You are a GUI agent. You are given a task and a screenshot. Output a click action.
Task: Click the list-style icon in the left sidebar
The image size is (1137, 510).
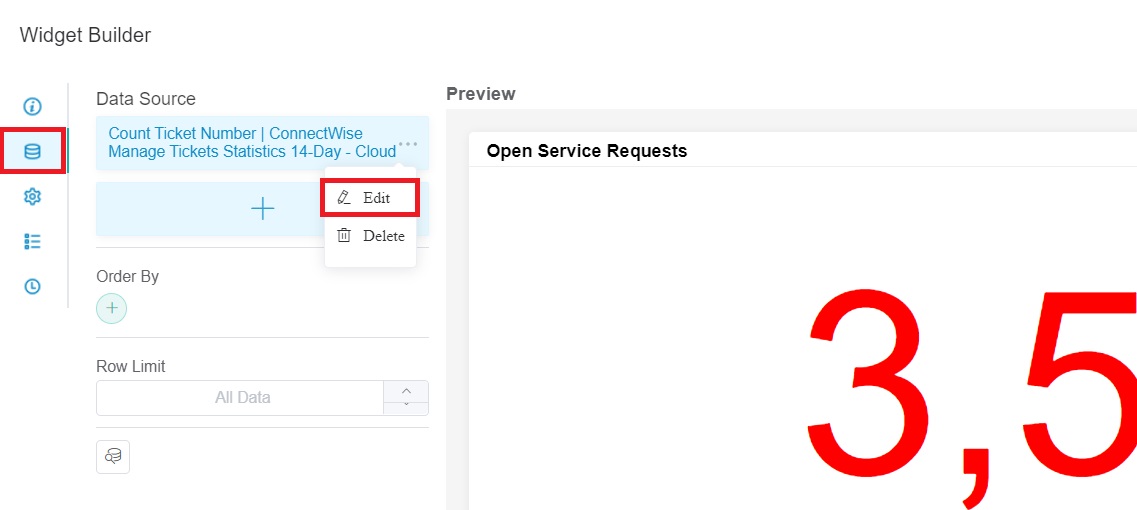[x=32, y=241]
